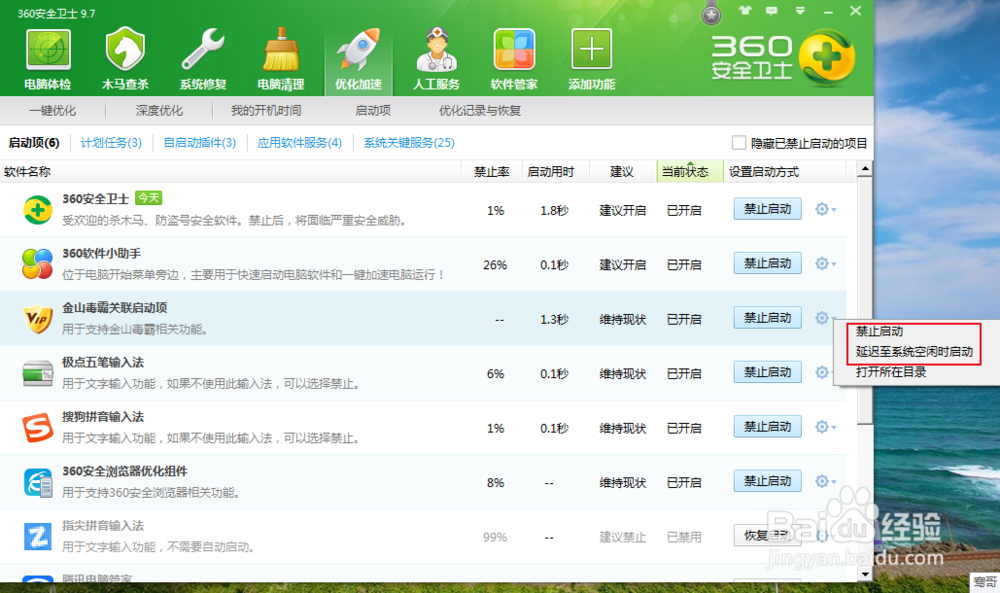Open 系统关键服务(25) link
The height and width of the screenshot is (593, 1000).
(409, 143)
